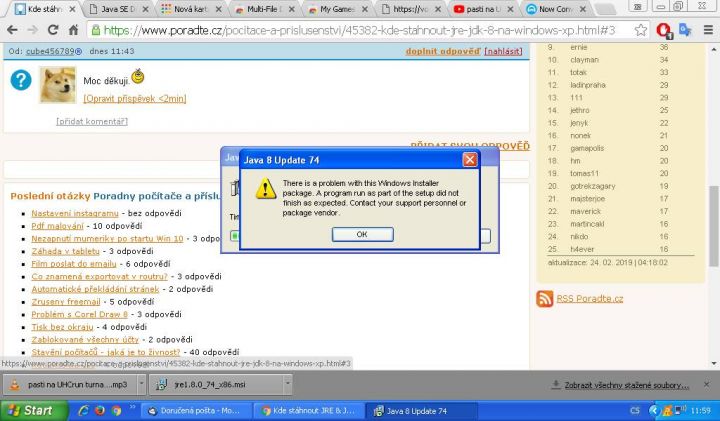Click the browser back arrow
Viewport: 720px width, 421px height.
point(12,30)
